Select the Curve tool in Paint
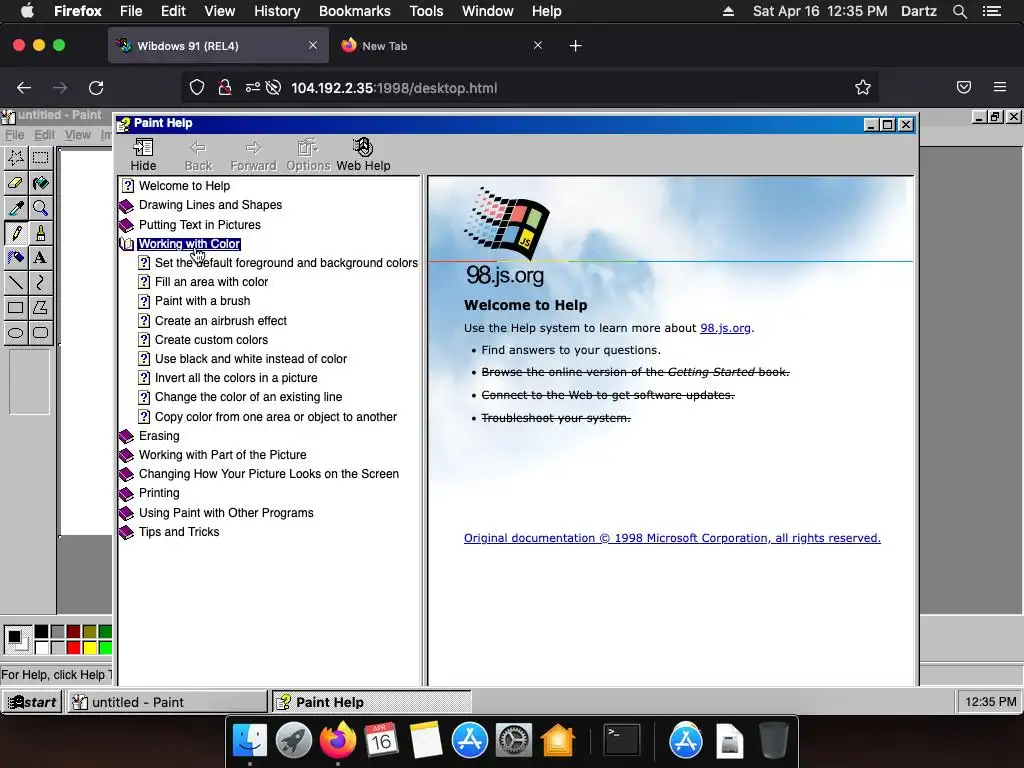1024x768 pixels. coord(40,282)
